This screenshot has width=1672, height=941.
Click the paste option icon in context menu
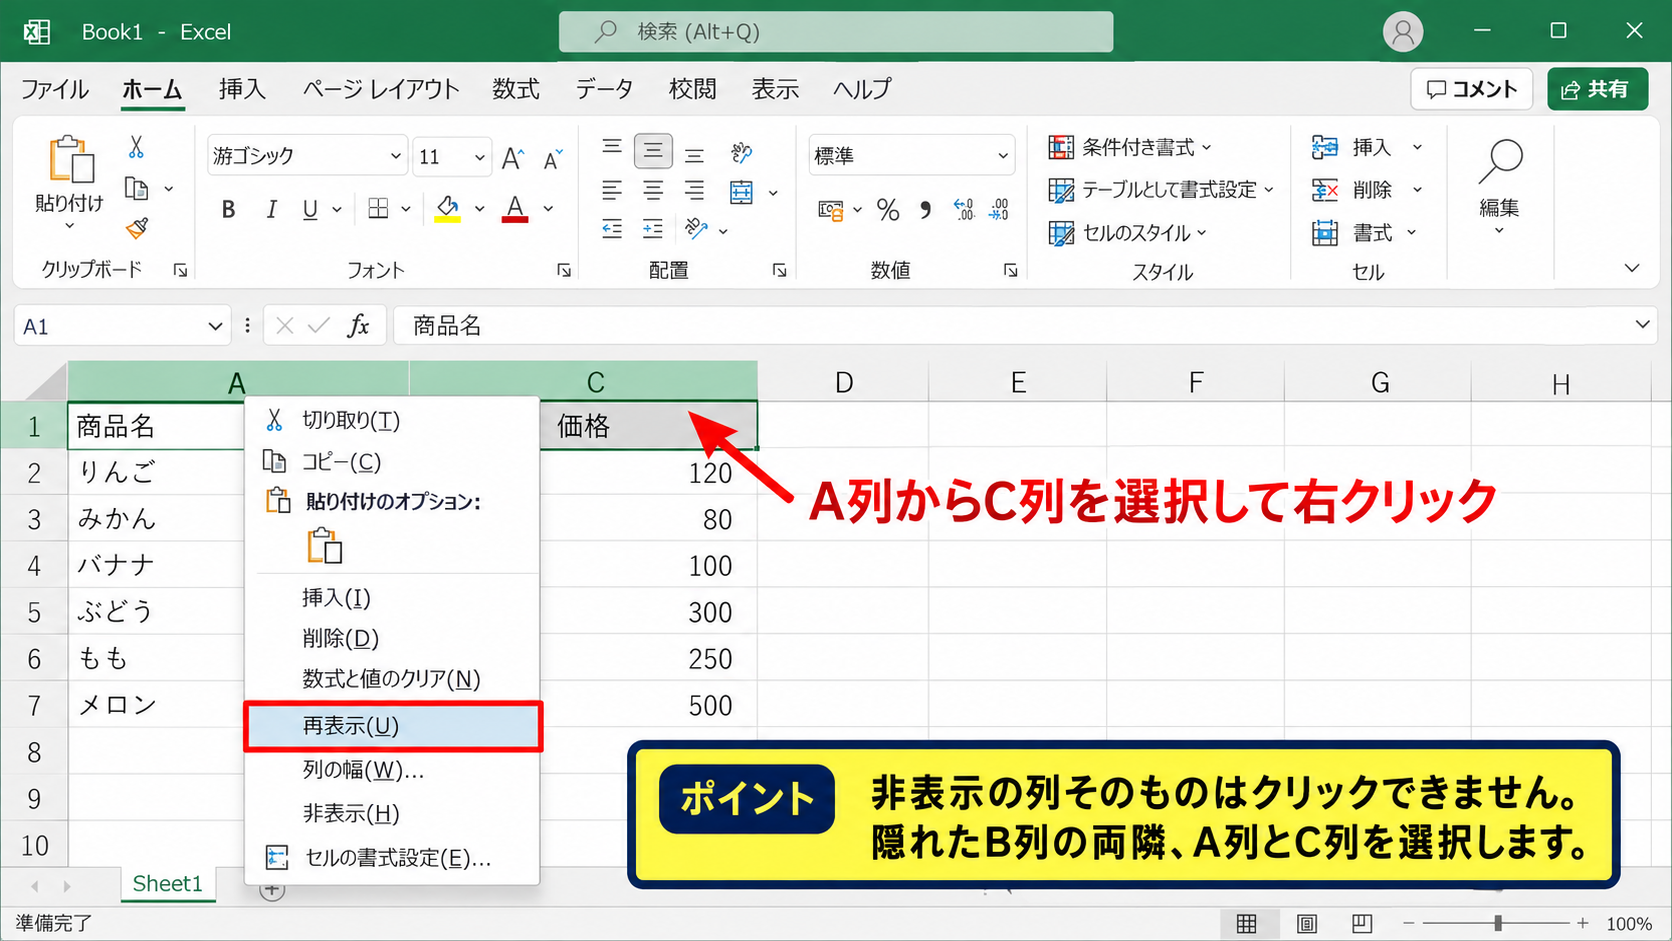[x=324, y=546]
